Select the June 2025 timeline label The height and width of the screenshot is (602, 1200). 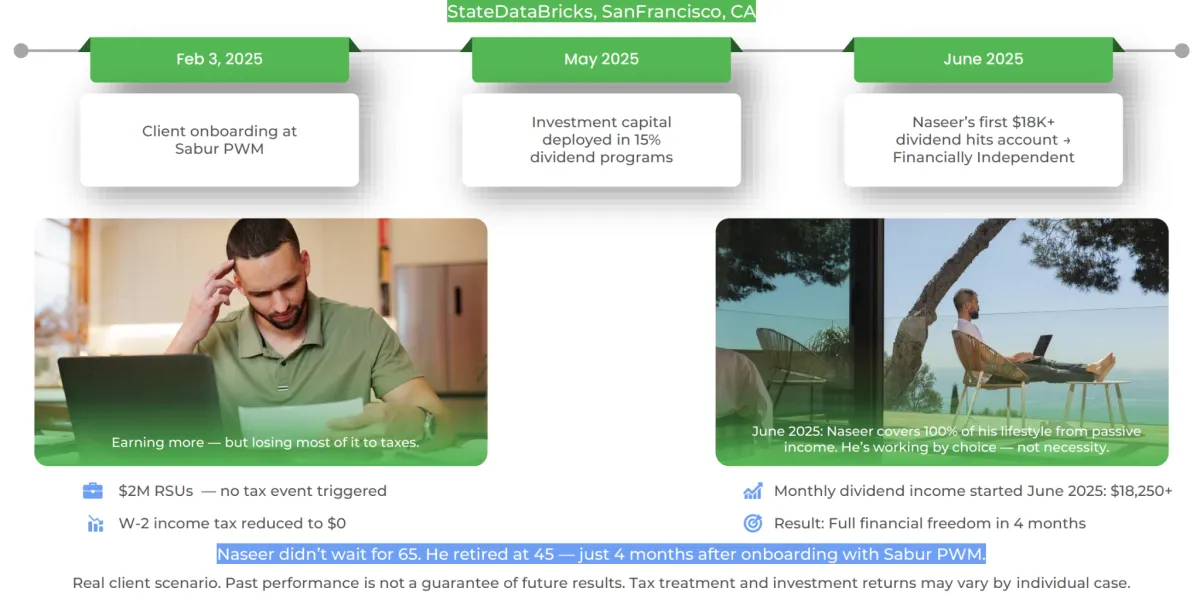[983, 59]
